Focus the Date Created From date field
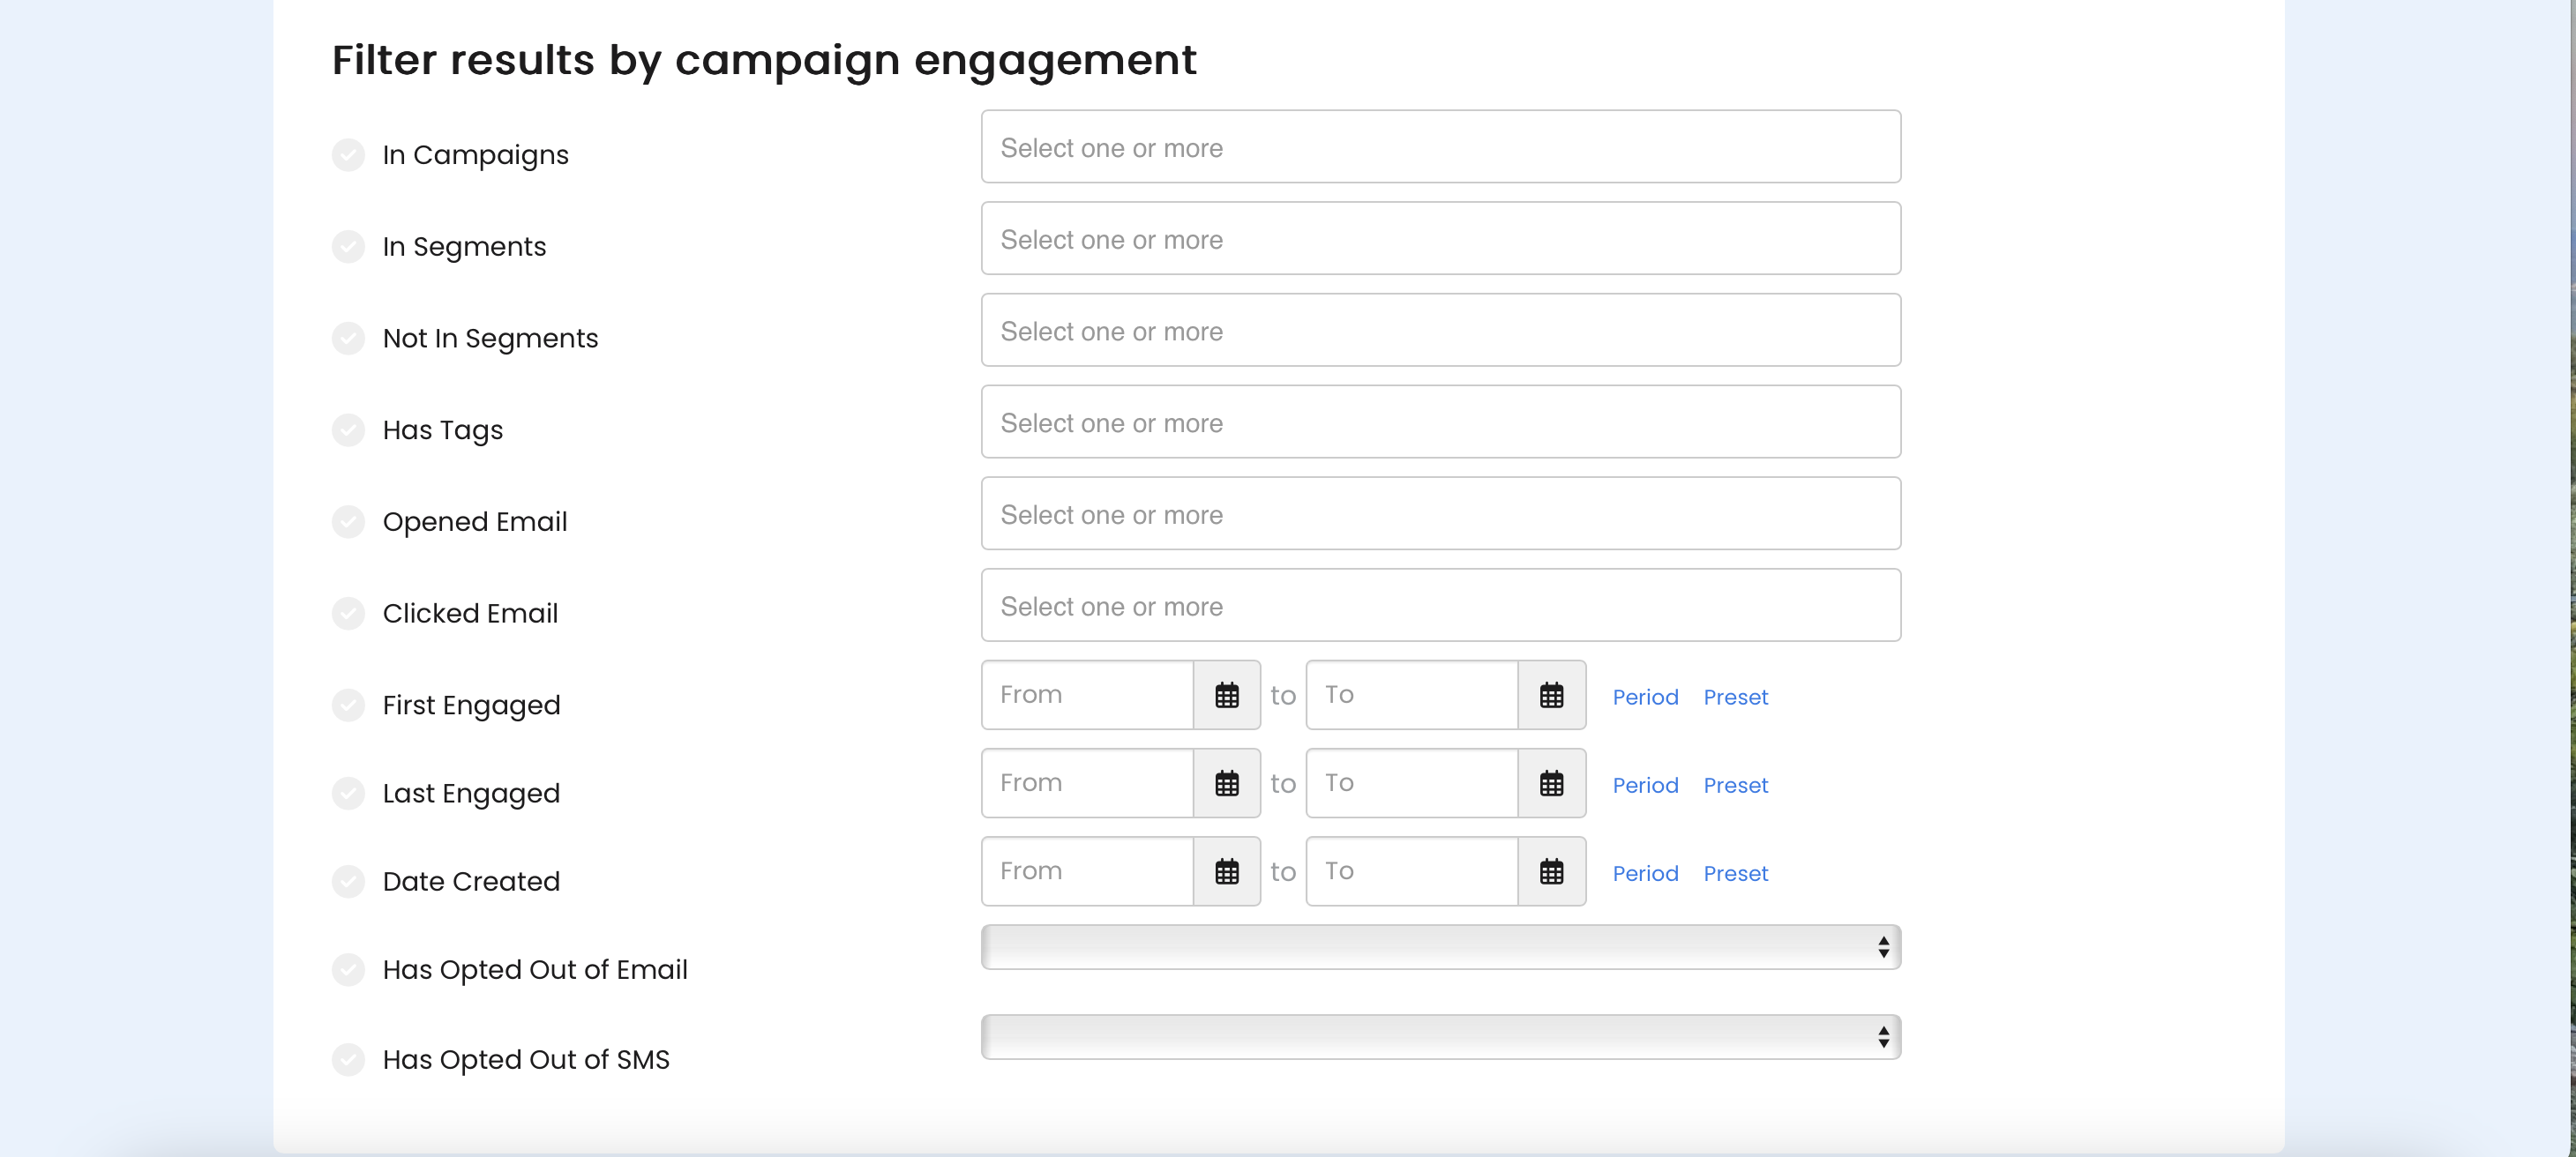 click(1088, 871)
